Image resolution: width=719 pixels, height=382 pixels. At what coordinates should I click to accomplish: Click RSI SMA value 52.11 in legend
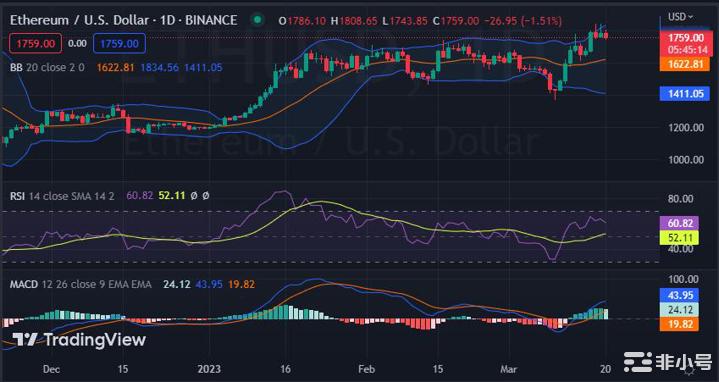point(172,196)
